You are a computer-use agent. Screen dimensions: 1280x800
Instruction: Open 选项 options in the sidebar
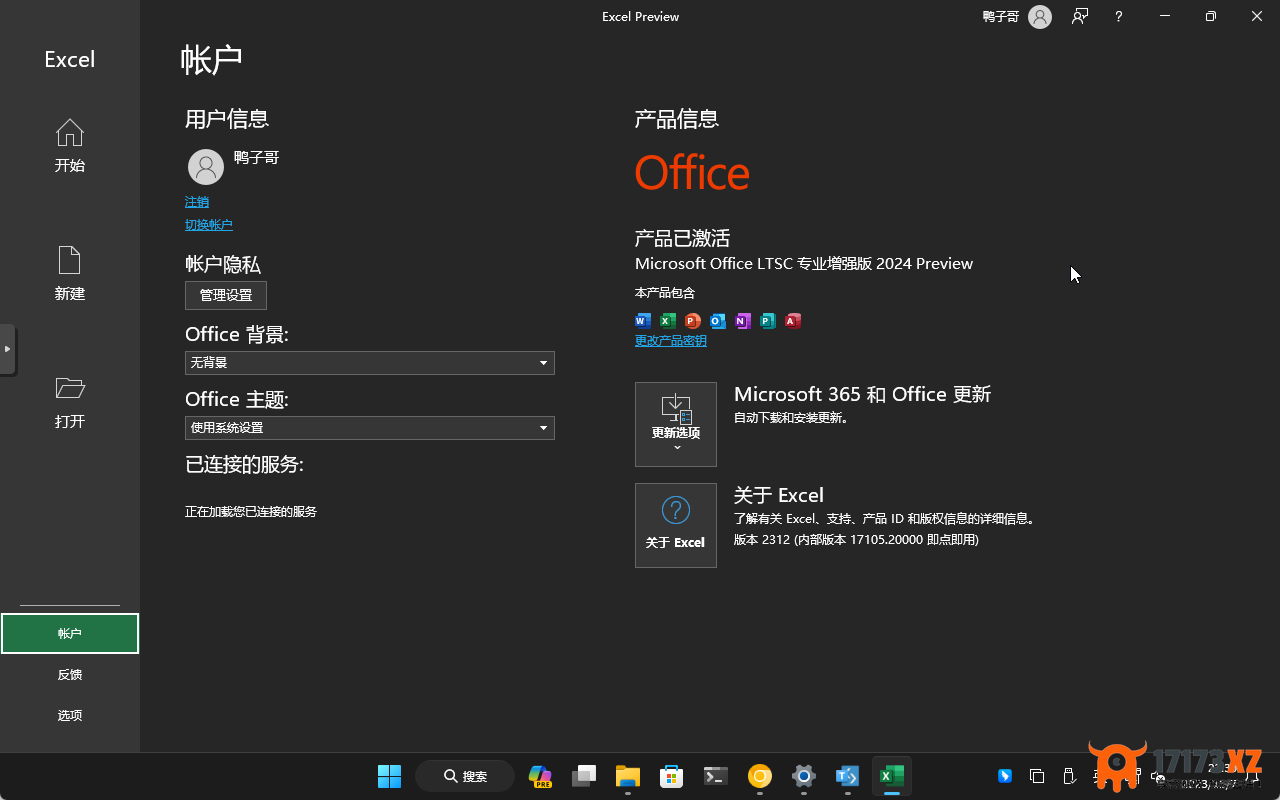click(70, 716)
